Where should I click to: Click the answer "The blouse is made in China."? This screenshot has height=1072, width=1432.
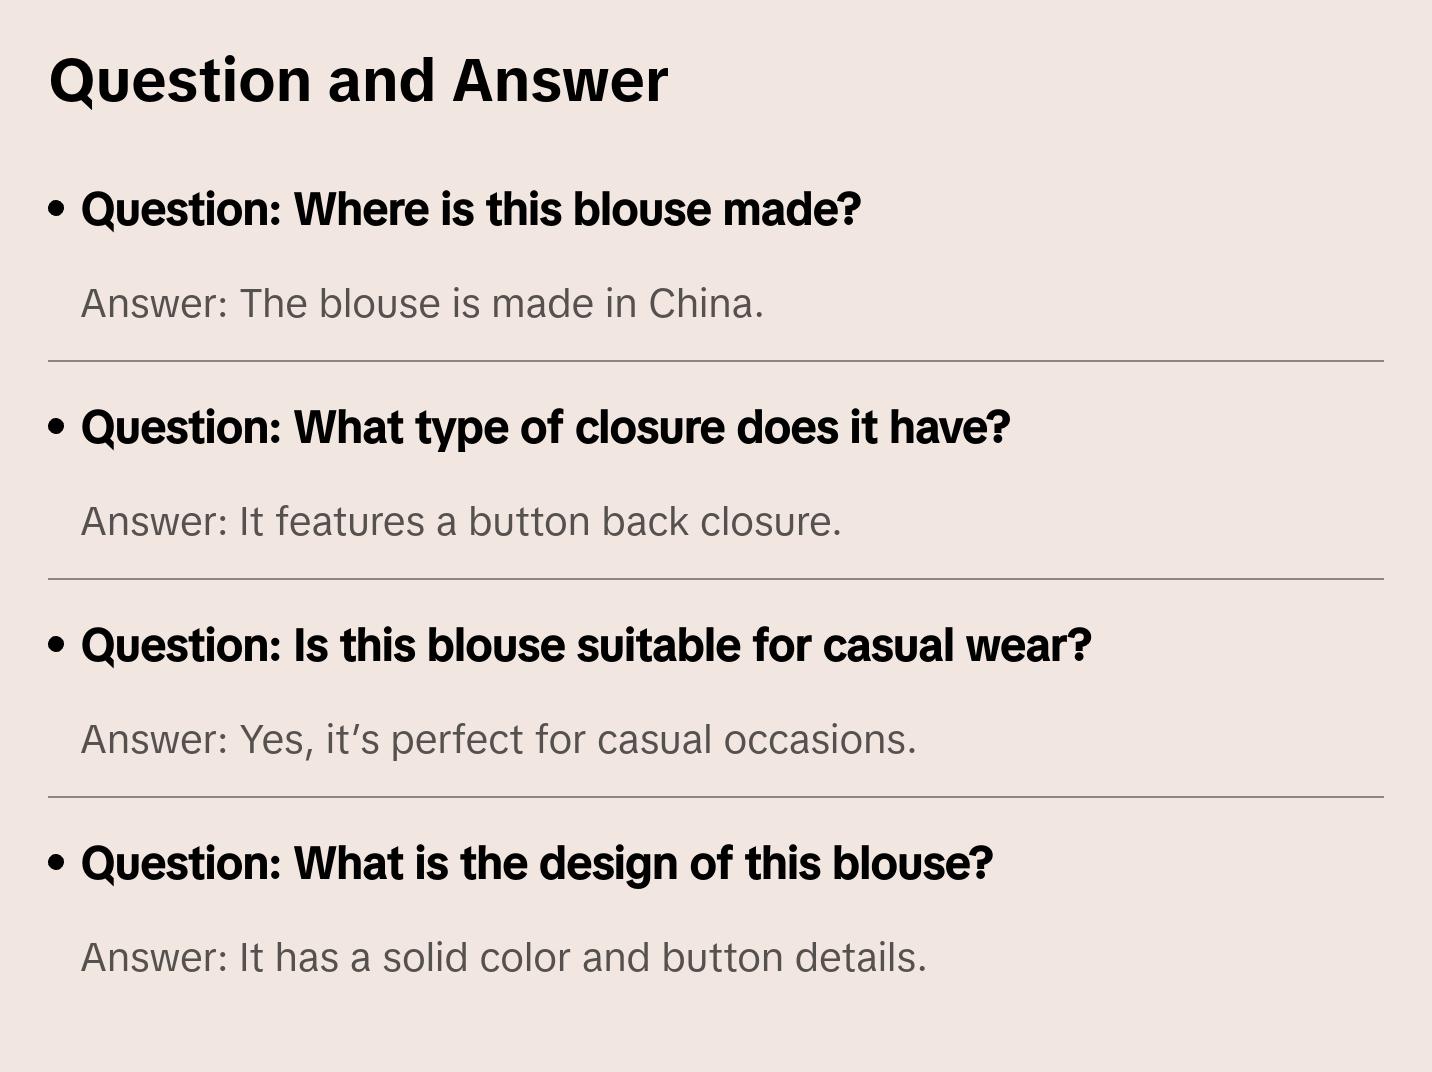422,304
